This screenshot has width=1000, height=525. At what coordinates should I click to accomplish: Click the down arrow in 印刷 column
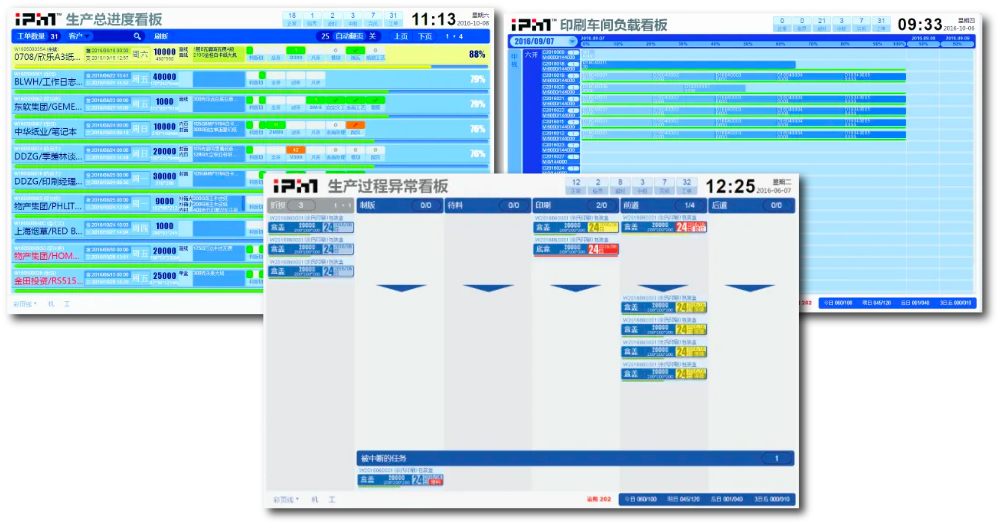coord(575,288)
